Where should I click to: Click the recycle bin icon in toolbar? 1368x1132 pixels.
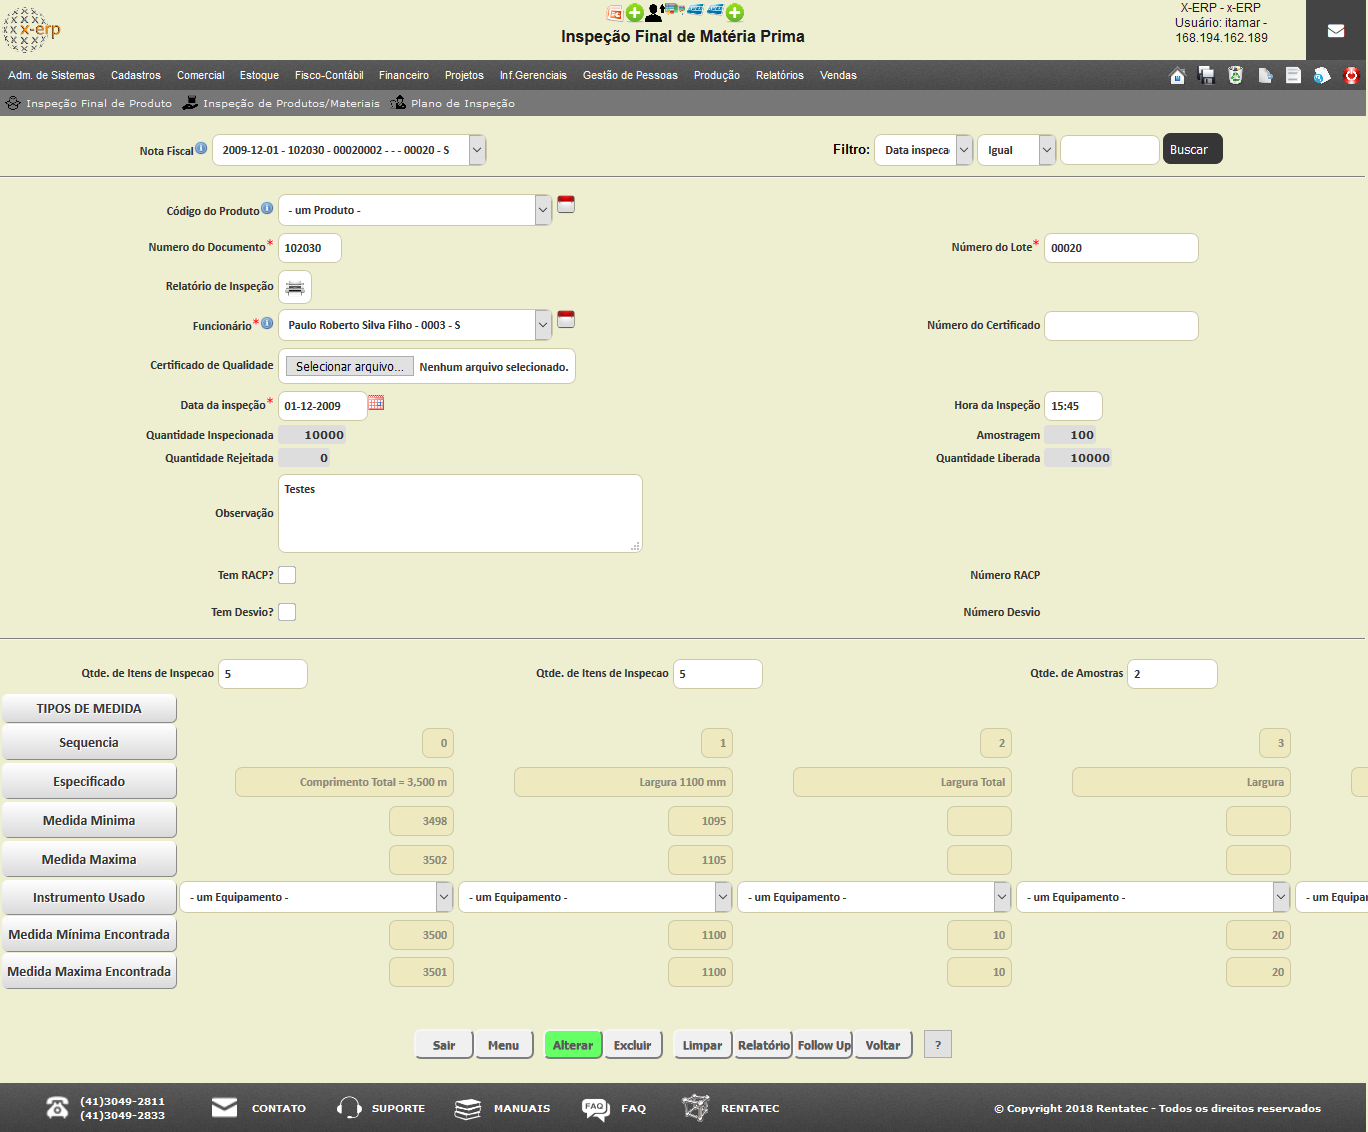1236,76
